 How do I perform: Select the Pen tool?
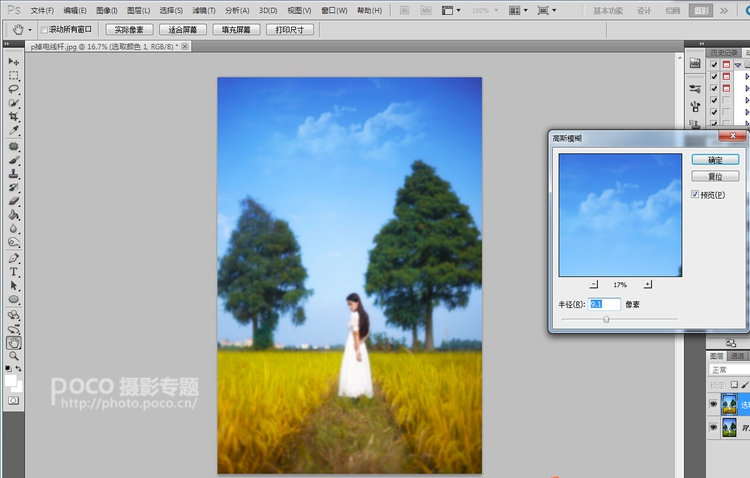pos(13,258)
